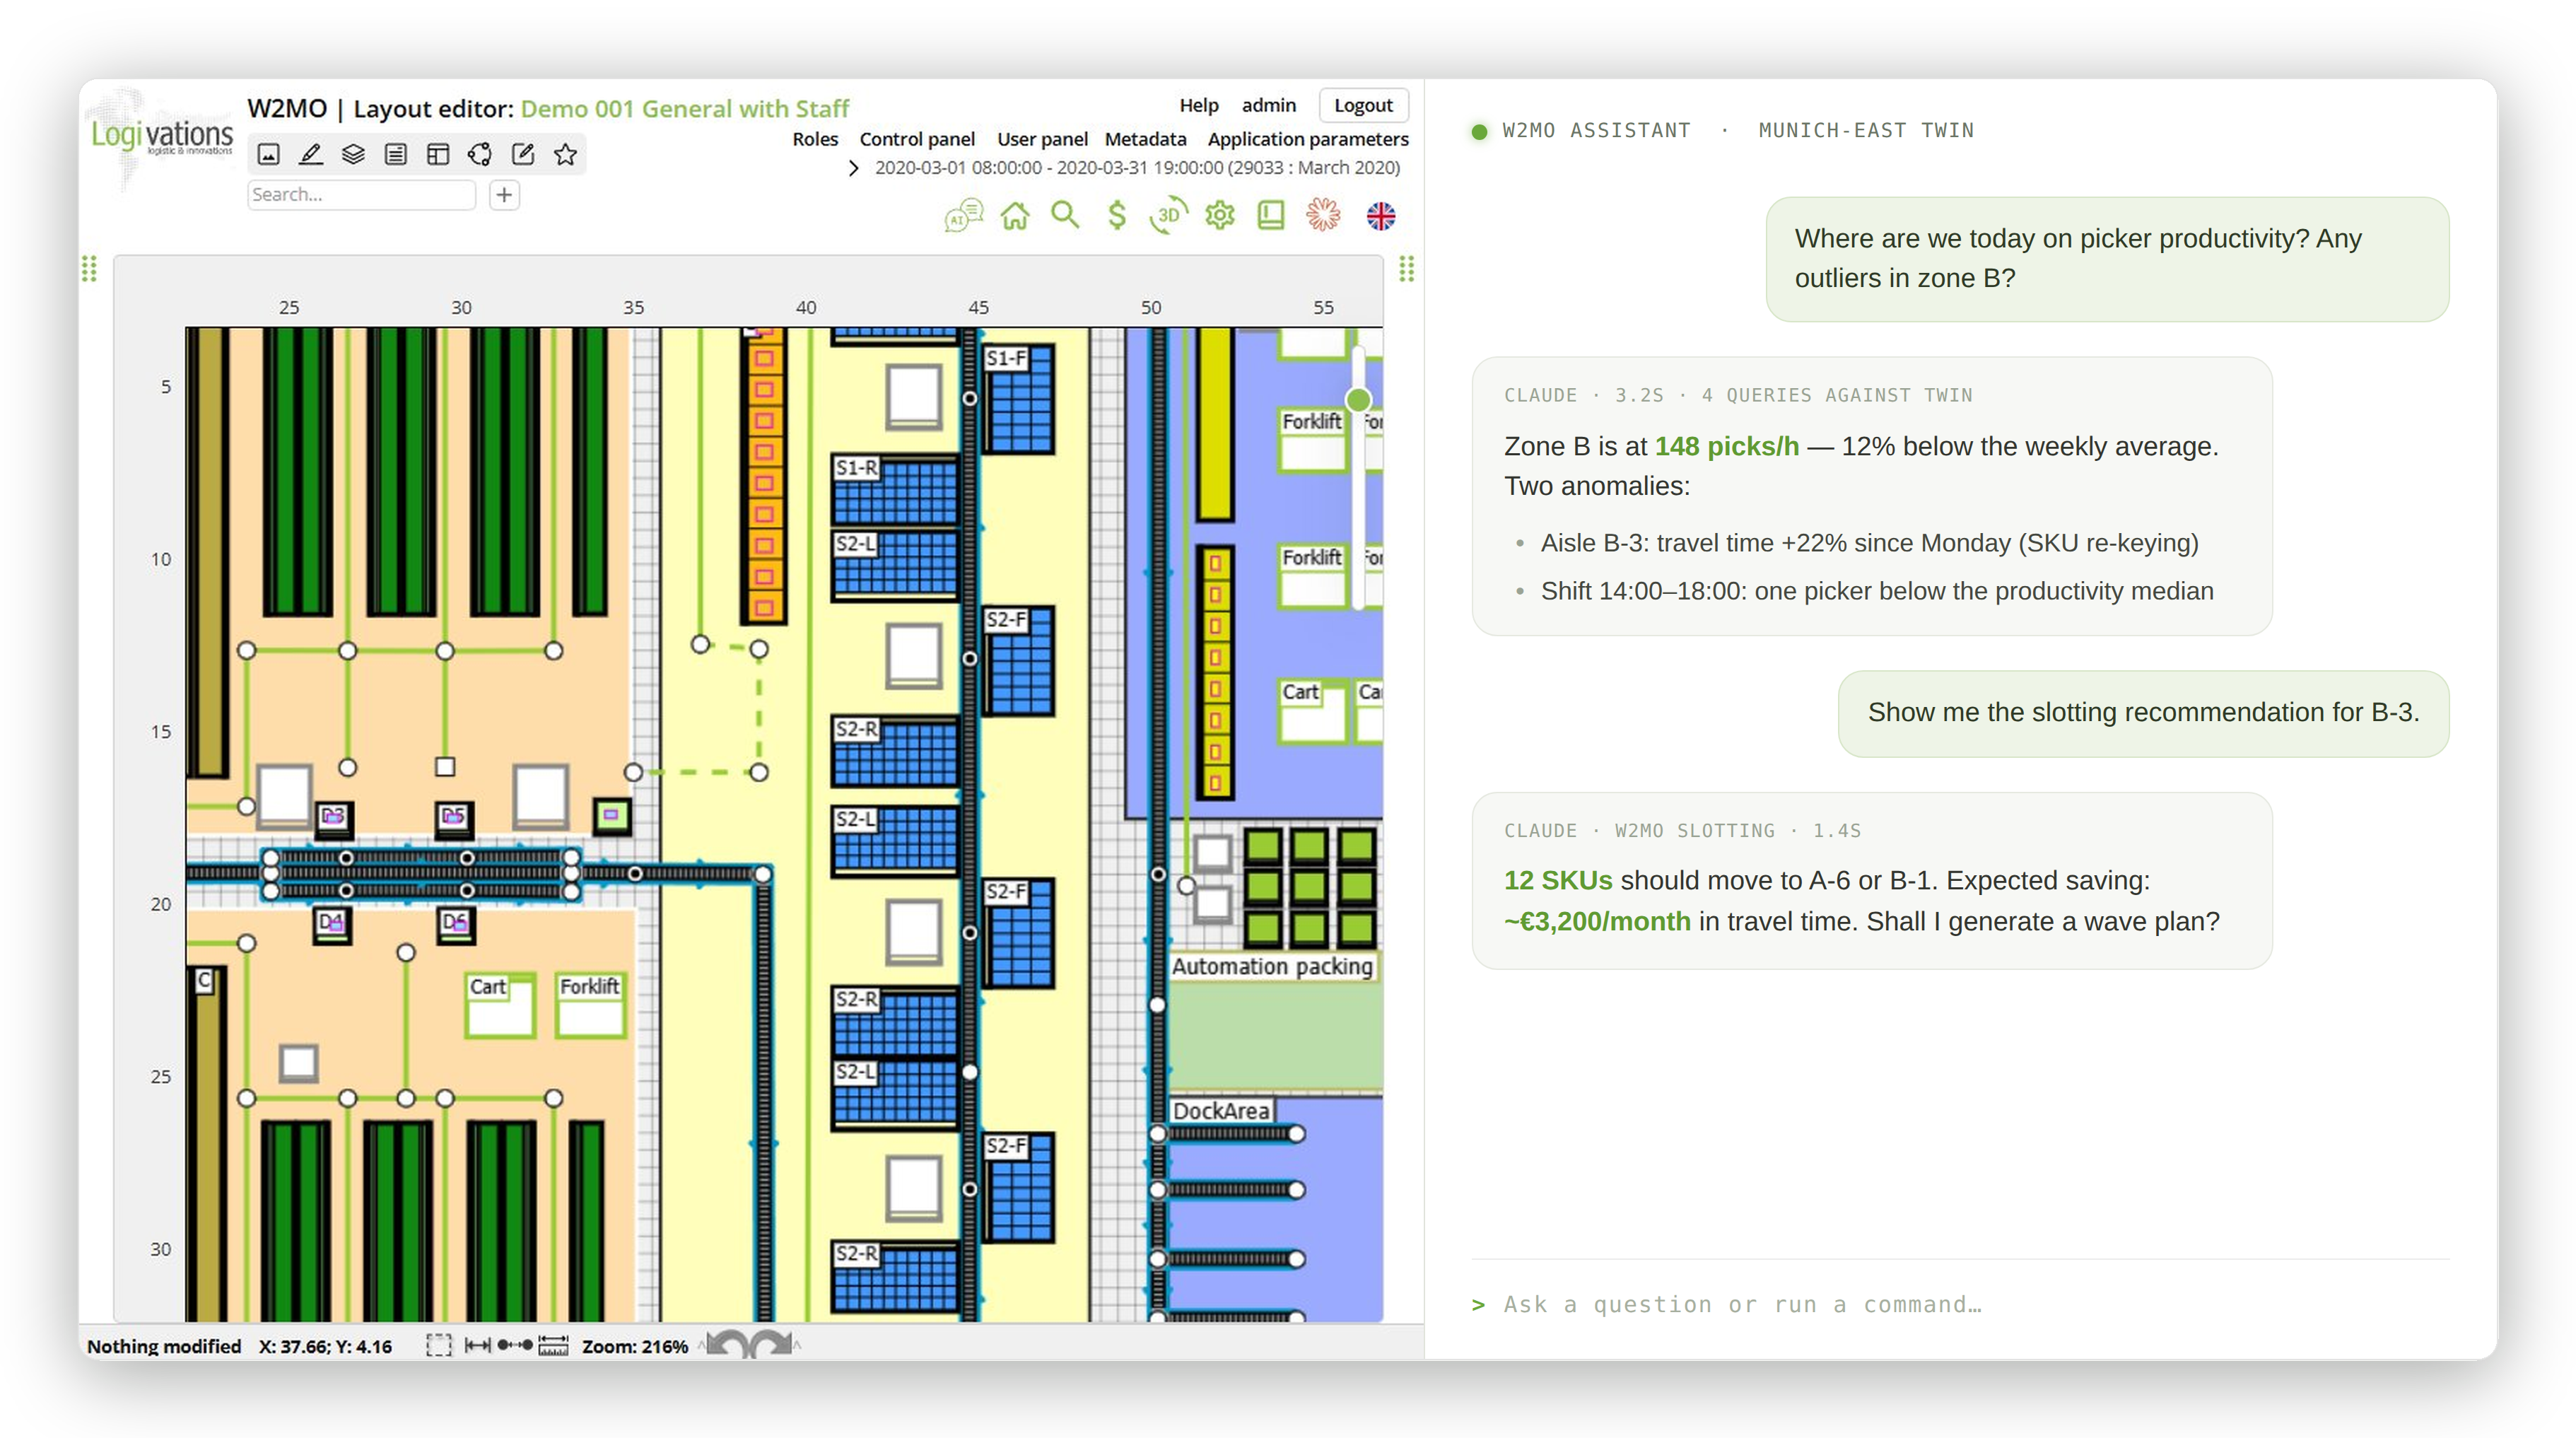Open the layers tool

tap(353, 154)
